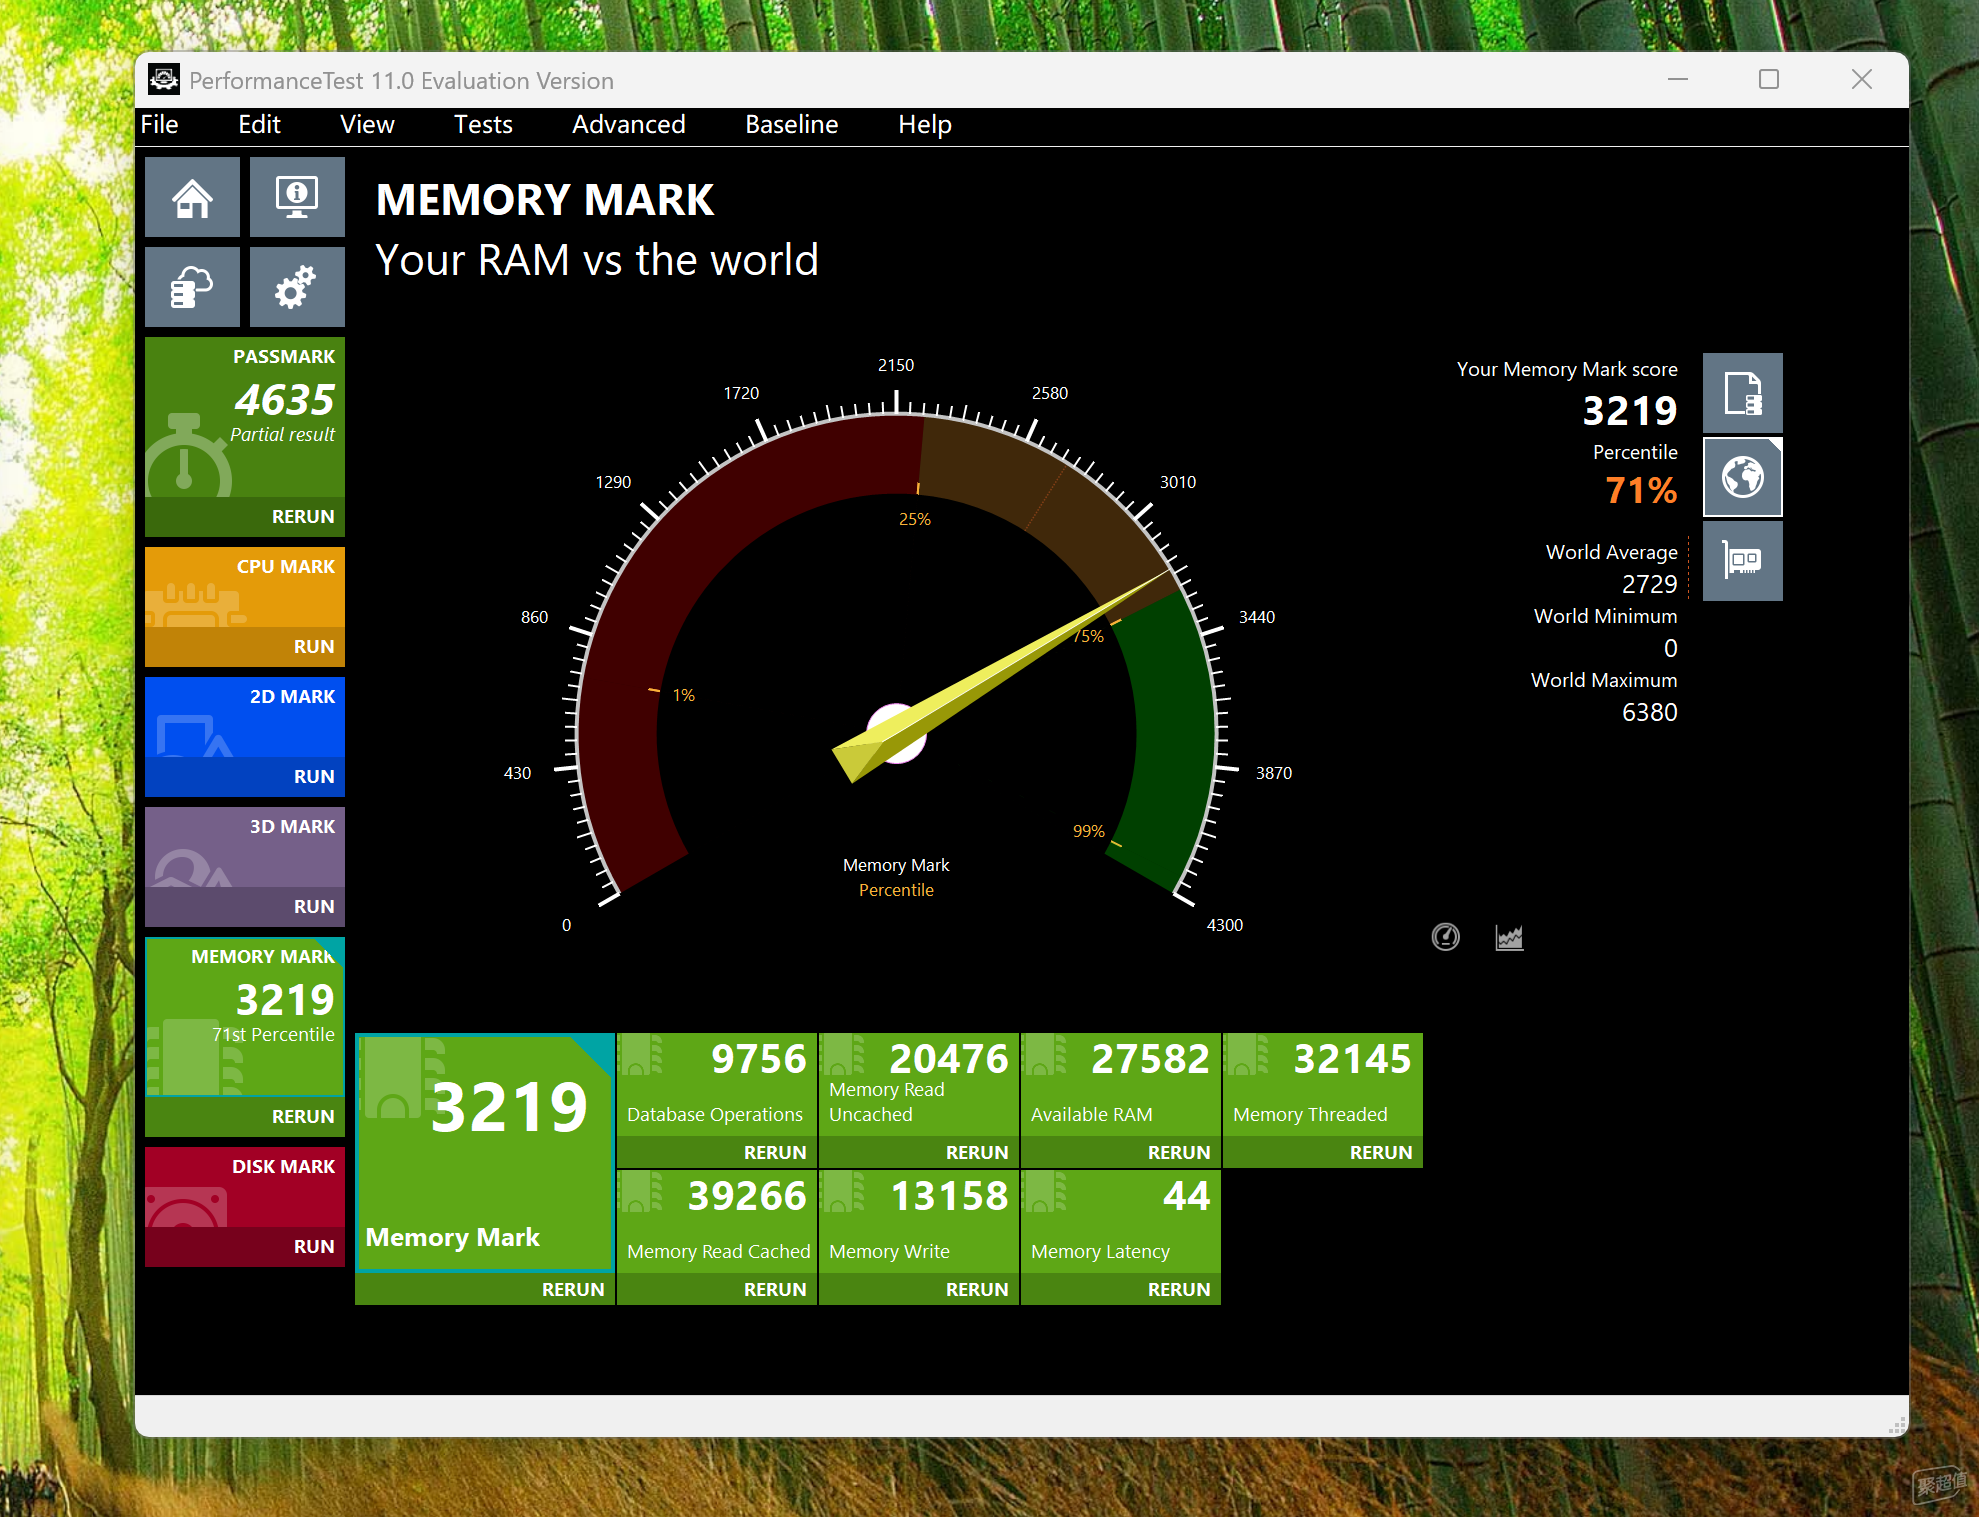Open the Advanced menu
The height and width of the screenshot is (1517, 1979).
(x=628, y=125)
